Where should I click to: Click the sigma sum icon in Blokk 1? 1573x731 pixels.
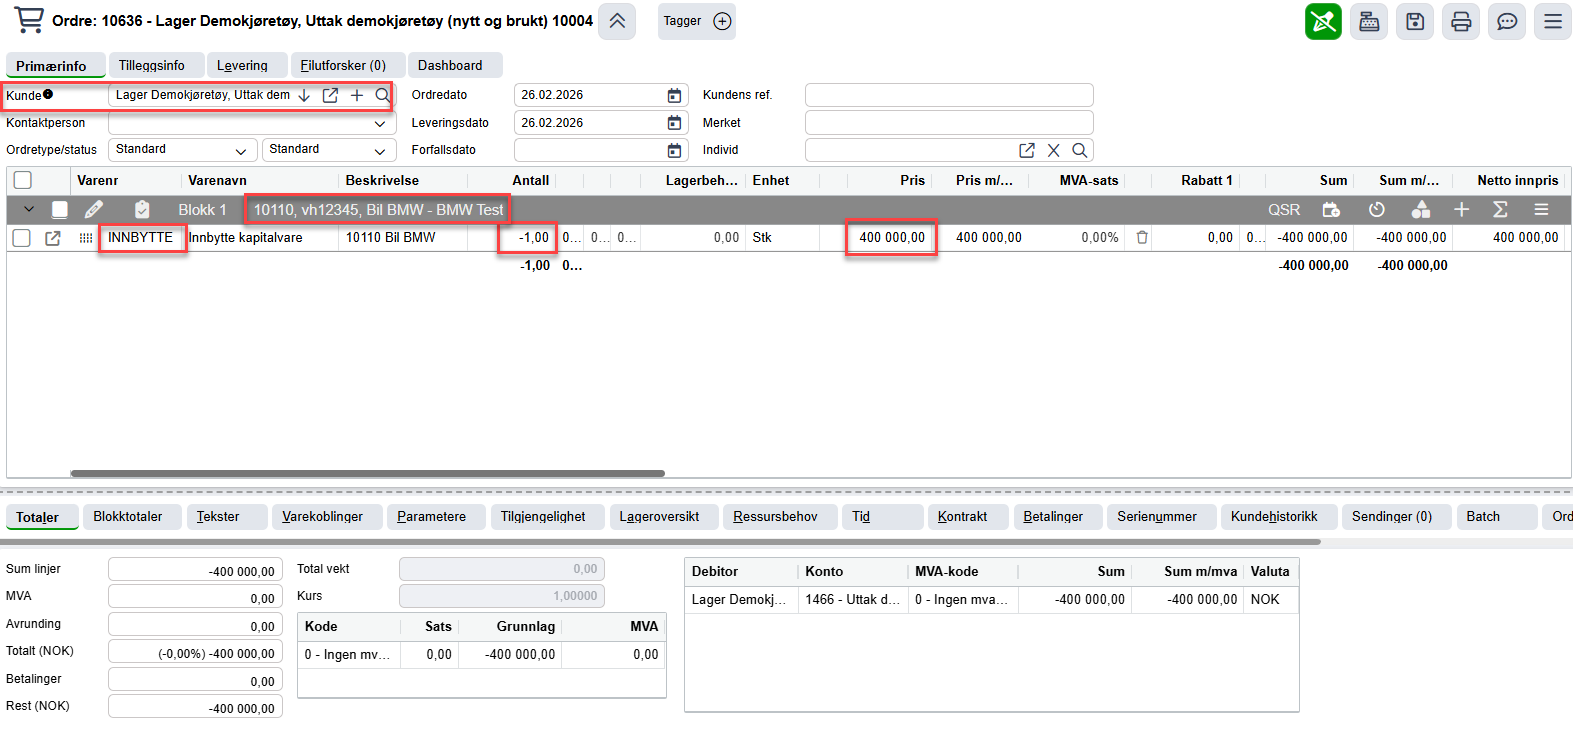(x=1500, y=209)
